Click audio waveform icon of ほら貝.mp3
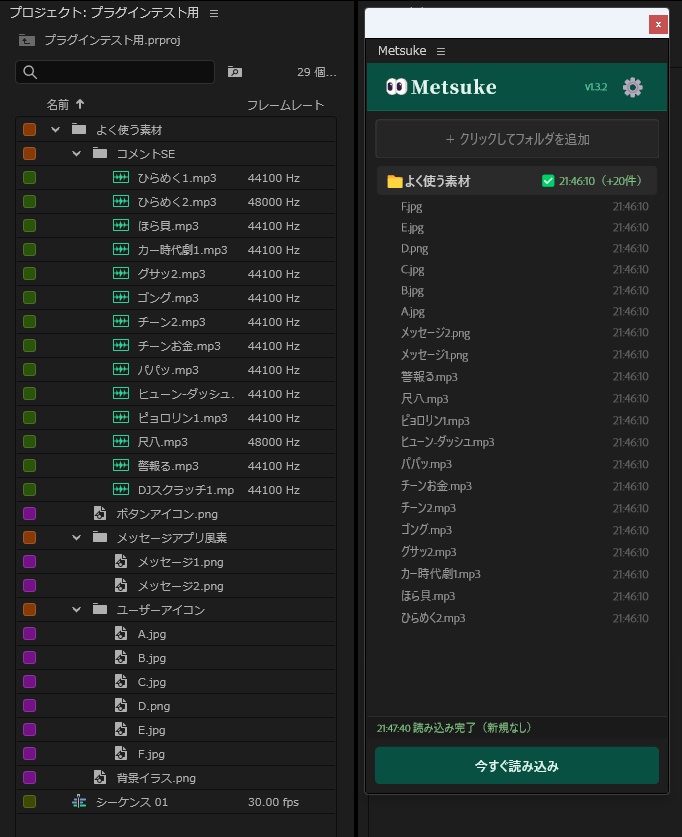The width and height of the screenshot is (682, 837). click(121, 226)
